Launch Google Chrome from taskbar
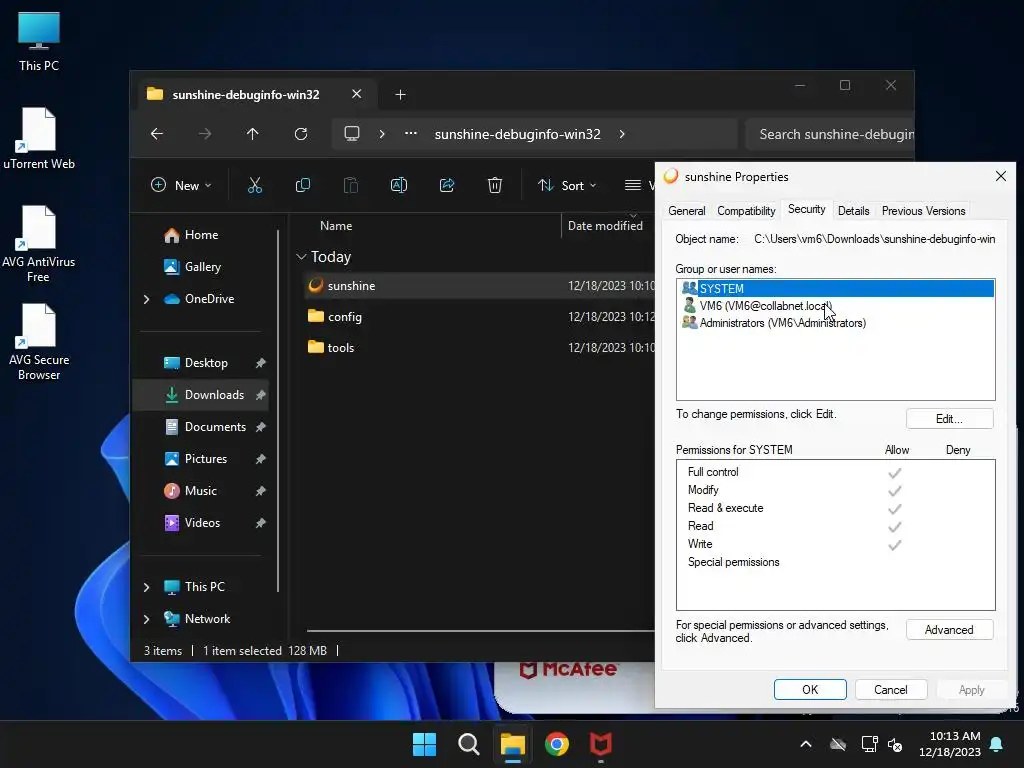 [557, 744]
